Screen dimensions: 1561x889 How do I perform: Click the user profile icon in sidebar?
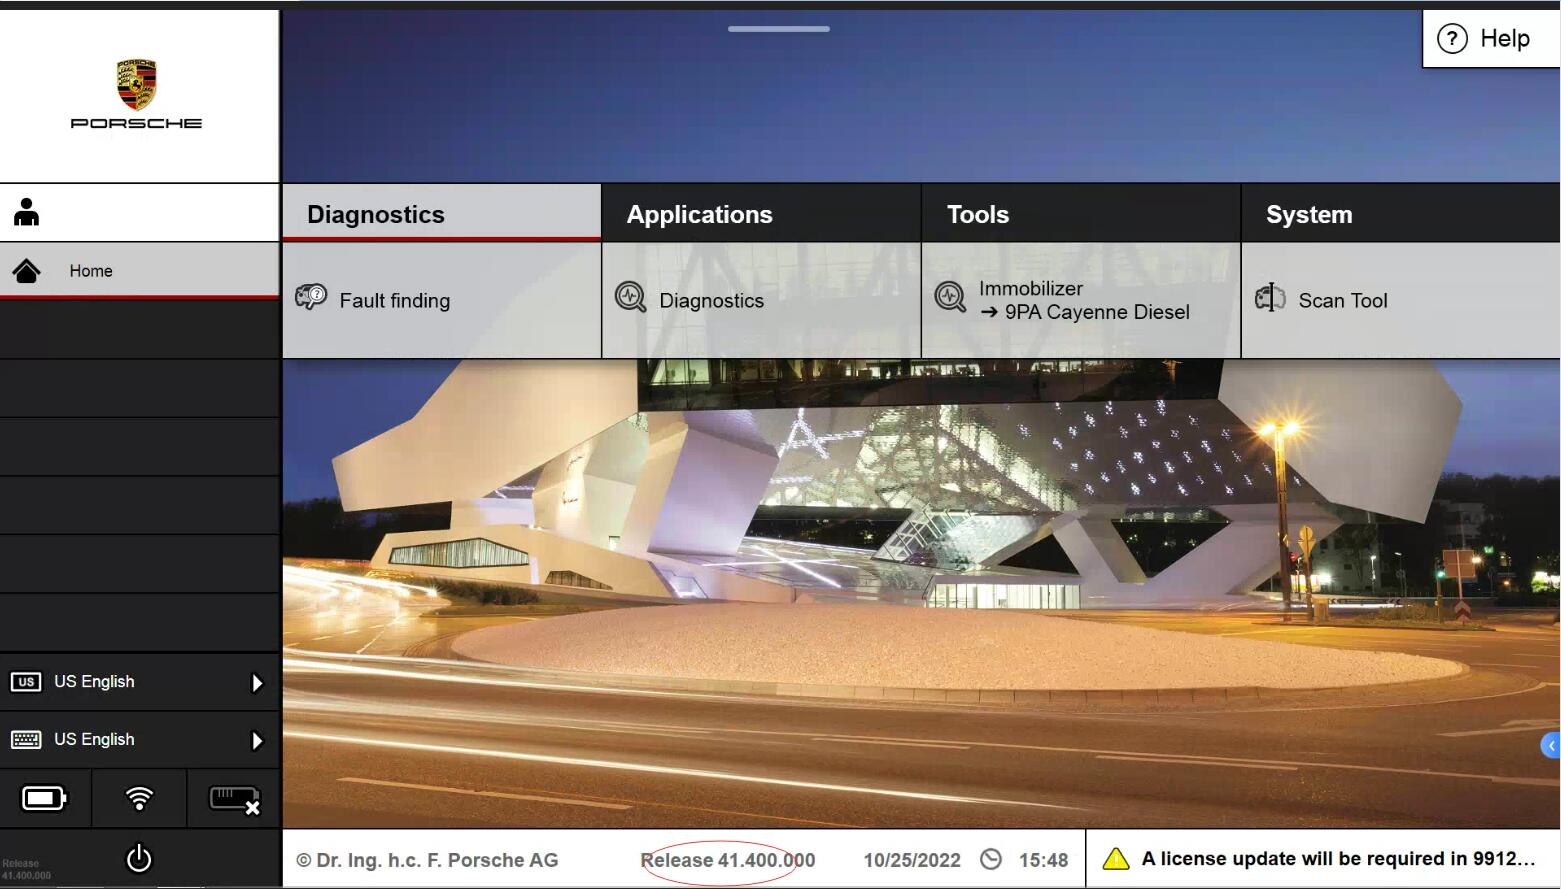[27, 212]
